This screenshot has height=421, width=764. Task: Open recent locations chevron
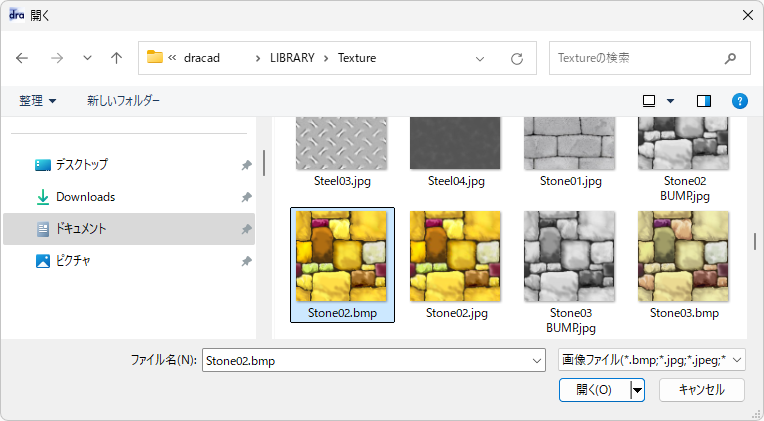pos(87,58)
